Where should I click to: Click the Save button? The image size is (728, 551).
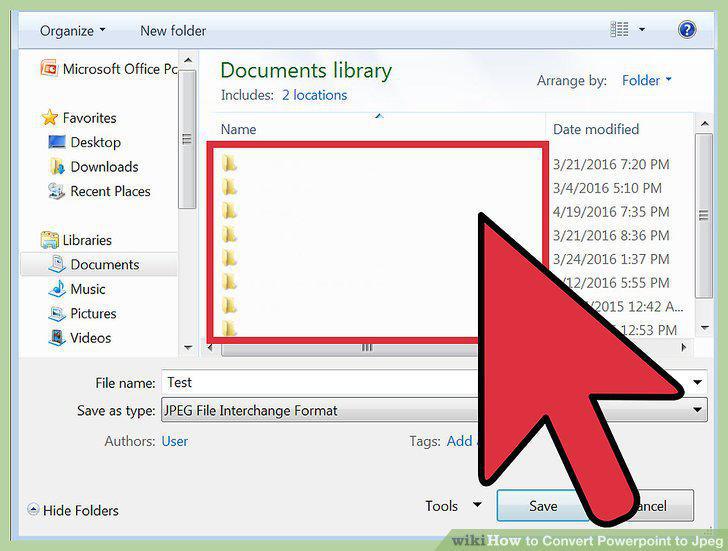pos(543,506)
